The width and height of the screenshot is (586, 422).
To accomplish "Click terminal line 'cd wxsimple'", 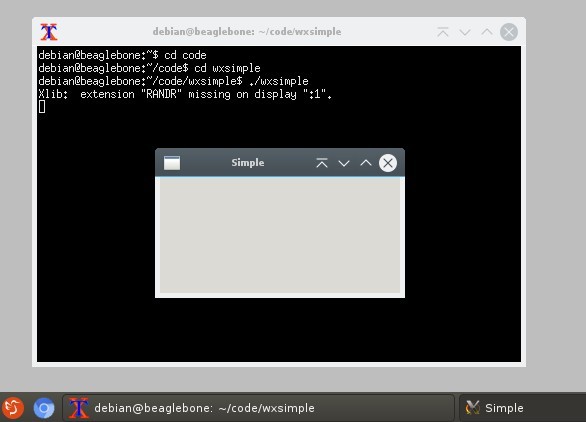I will coord(149,68).
